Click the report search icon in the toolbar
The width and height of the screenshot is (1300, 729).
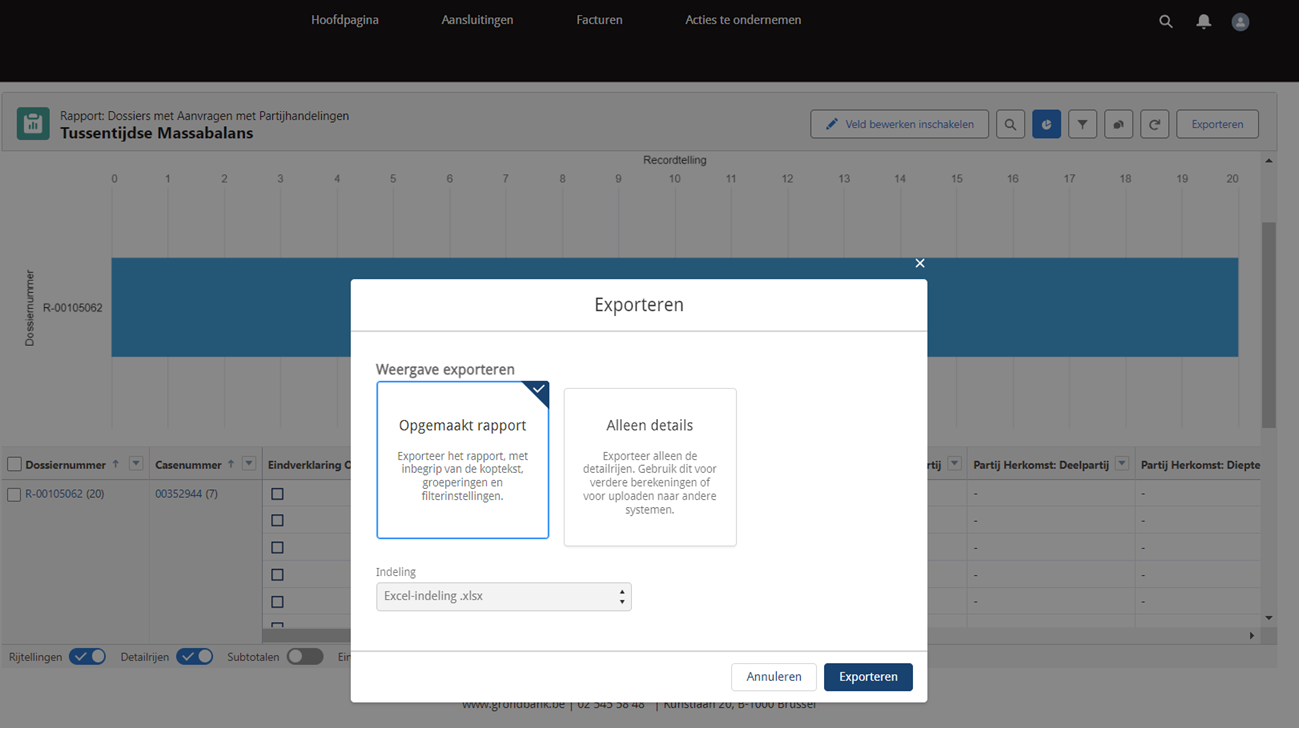pos(1010,125)
